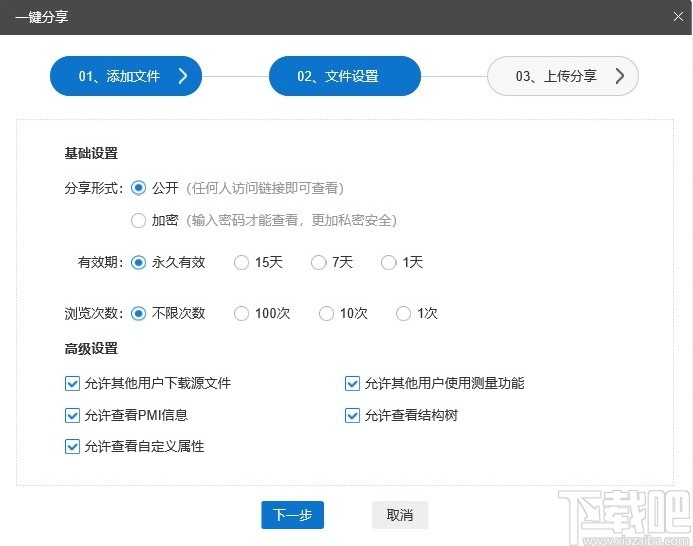Open step 03、上传分享
Viewport: 693px width, 546px height.
[563, 76]
